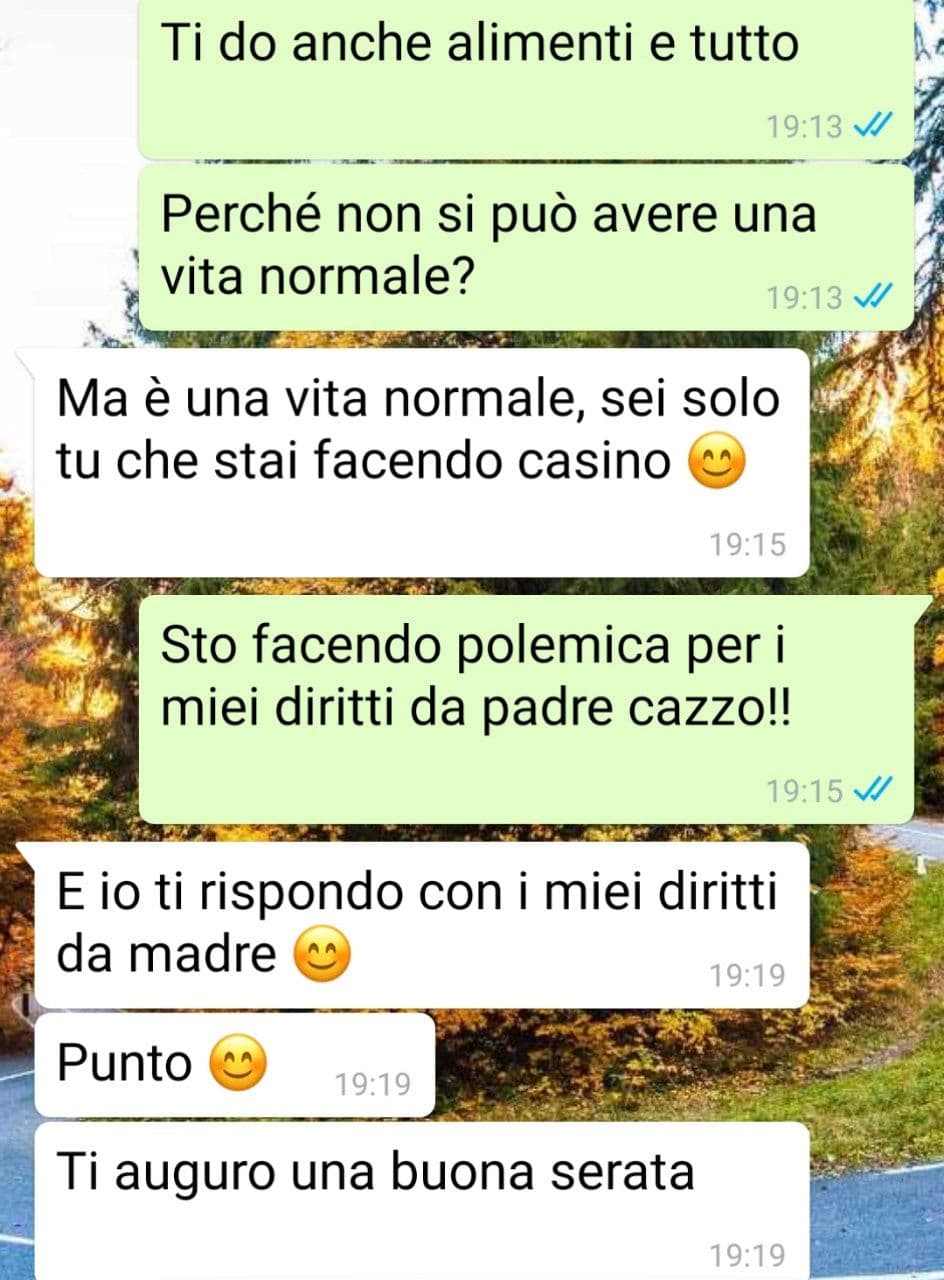Click the 19:19 timestamp on 'buona serata' message
The width and height of the screenshot is (944, 1280).
pyautogui.click(x=748, y=1254)
